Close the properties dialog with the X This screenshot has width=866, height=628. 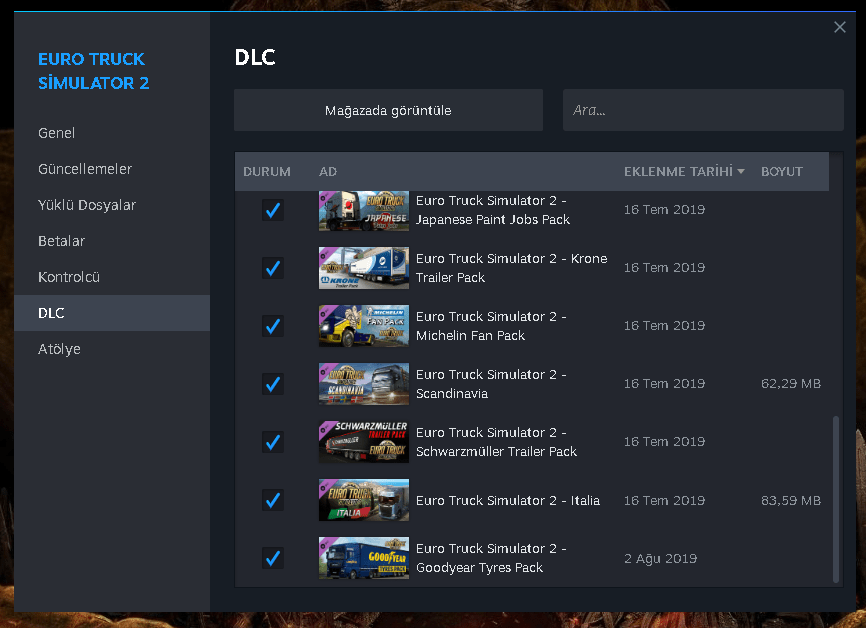[x=840, y=27]
